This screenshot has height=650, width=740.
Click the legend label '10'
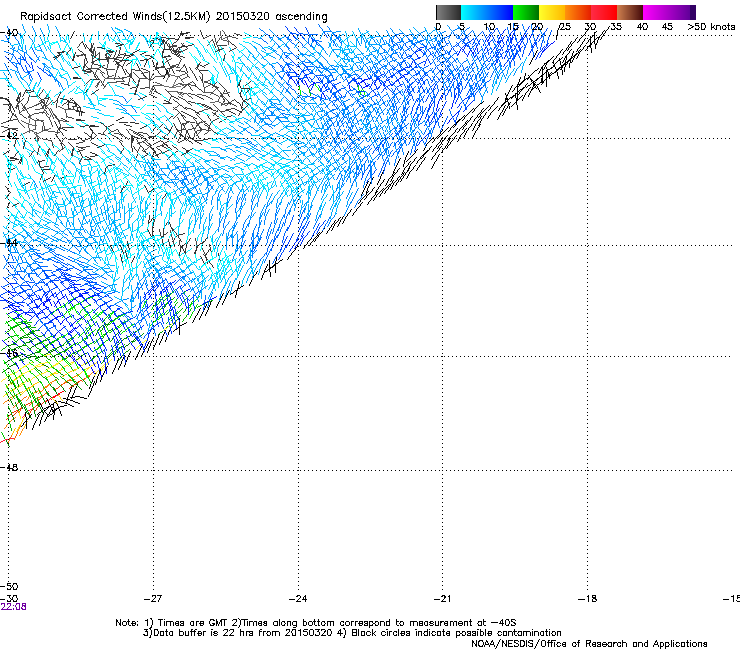[x=489, y=27]
